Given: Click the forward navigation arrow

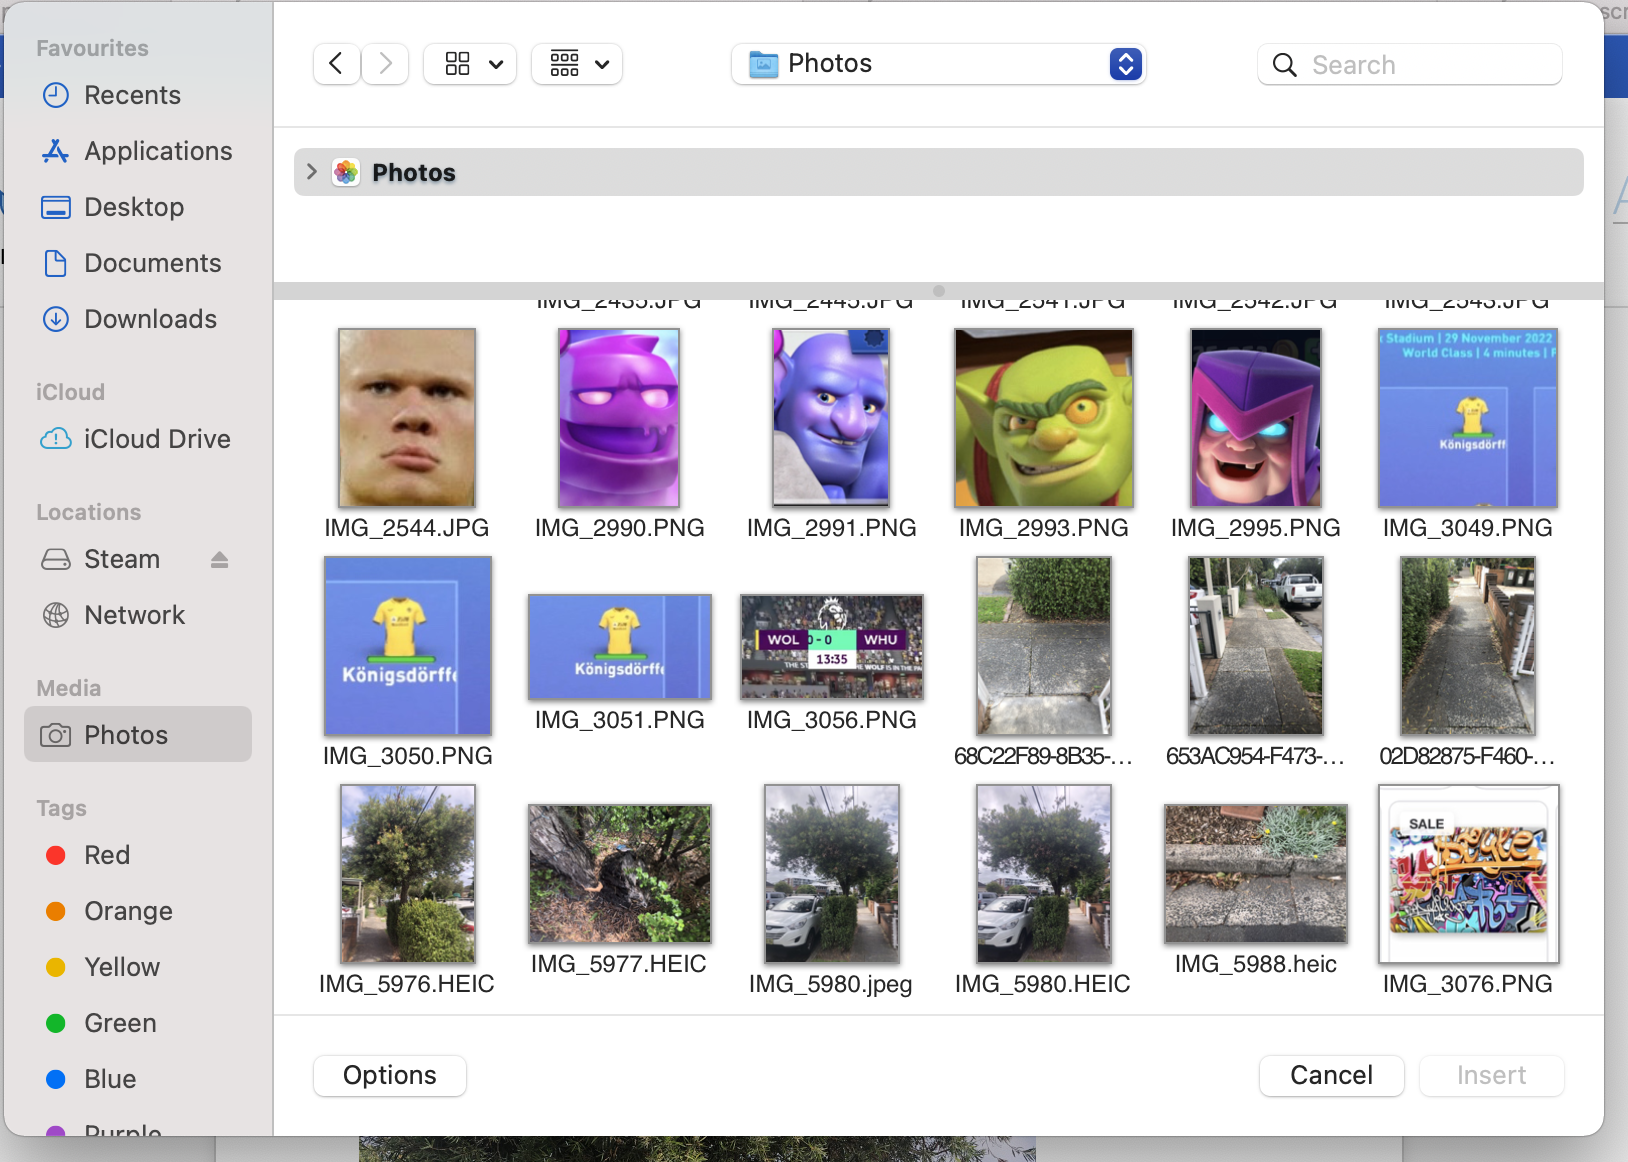Looking at the screenshot, I should pyautogui.click(x=385, y=64).
